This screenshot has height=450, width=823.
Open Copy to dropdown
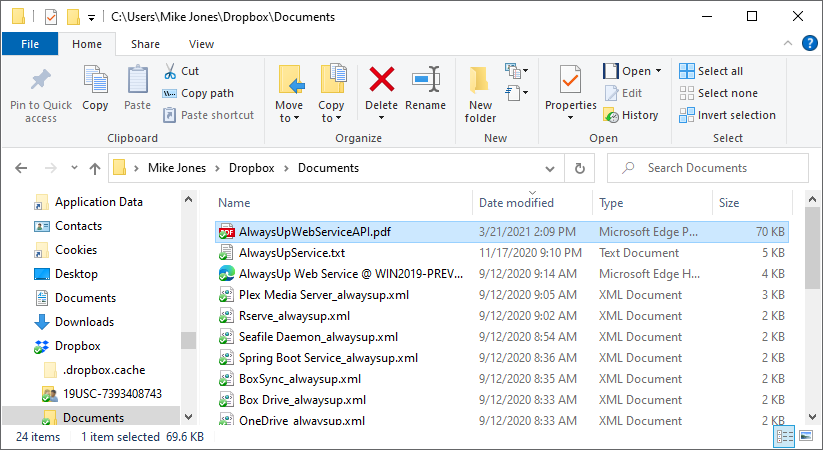click(331, 95)
